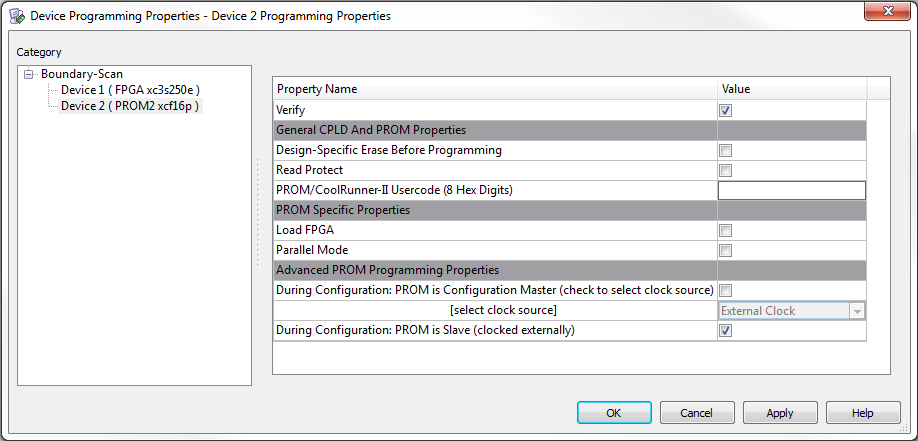Click the Value column header

(x=791, y=89)
